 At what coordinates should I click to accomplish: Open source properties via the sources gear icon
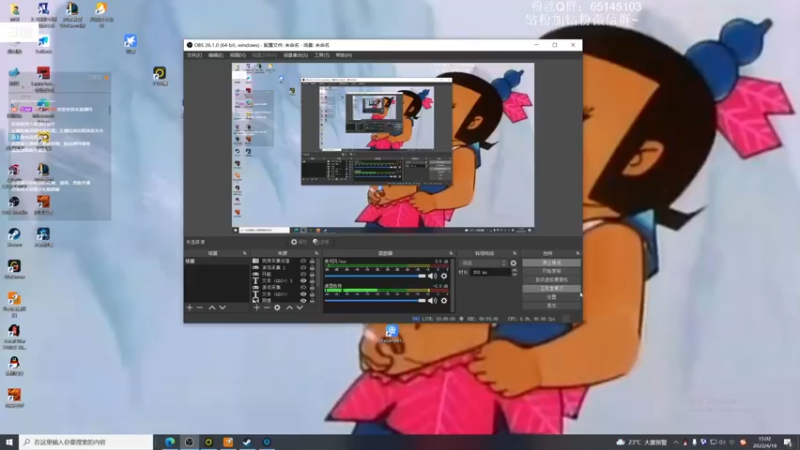[x=277, y=308]
